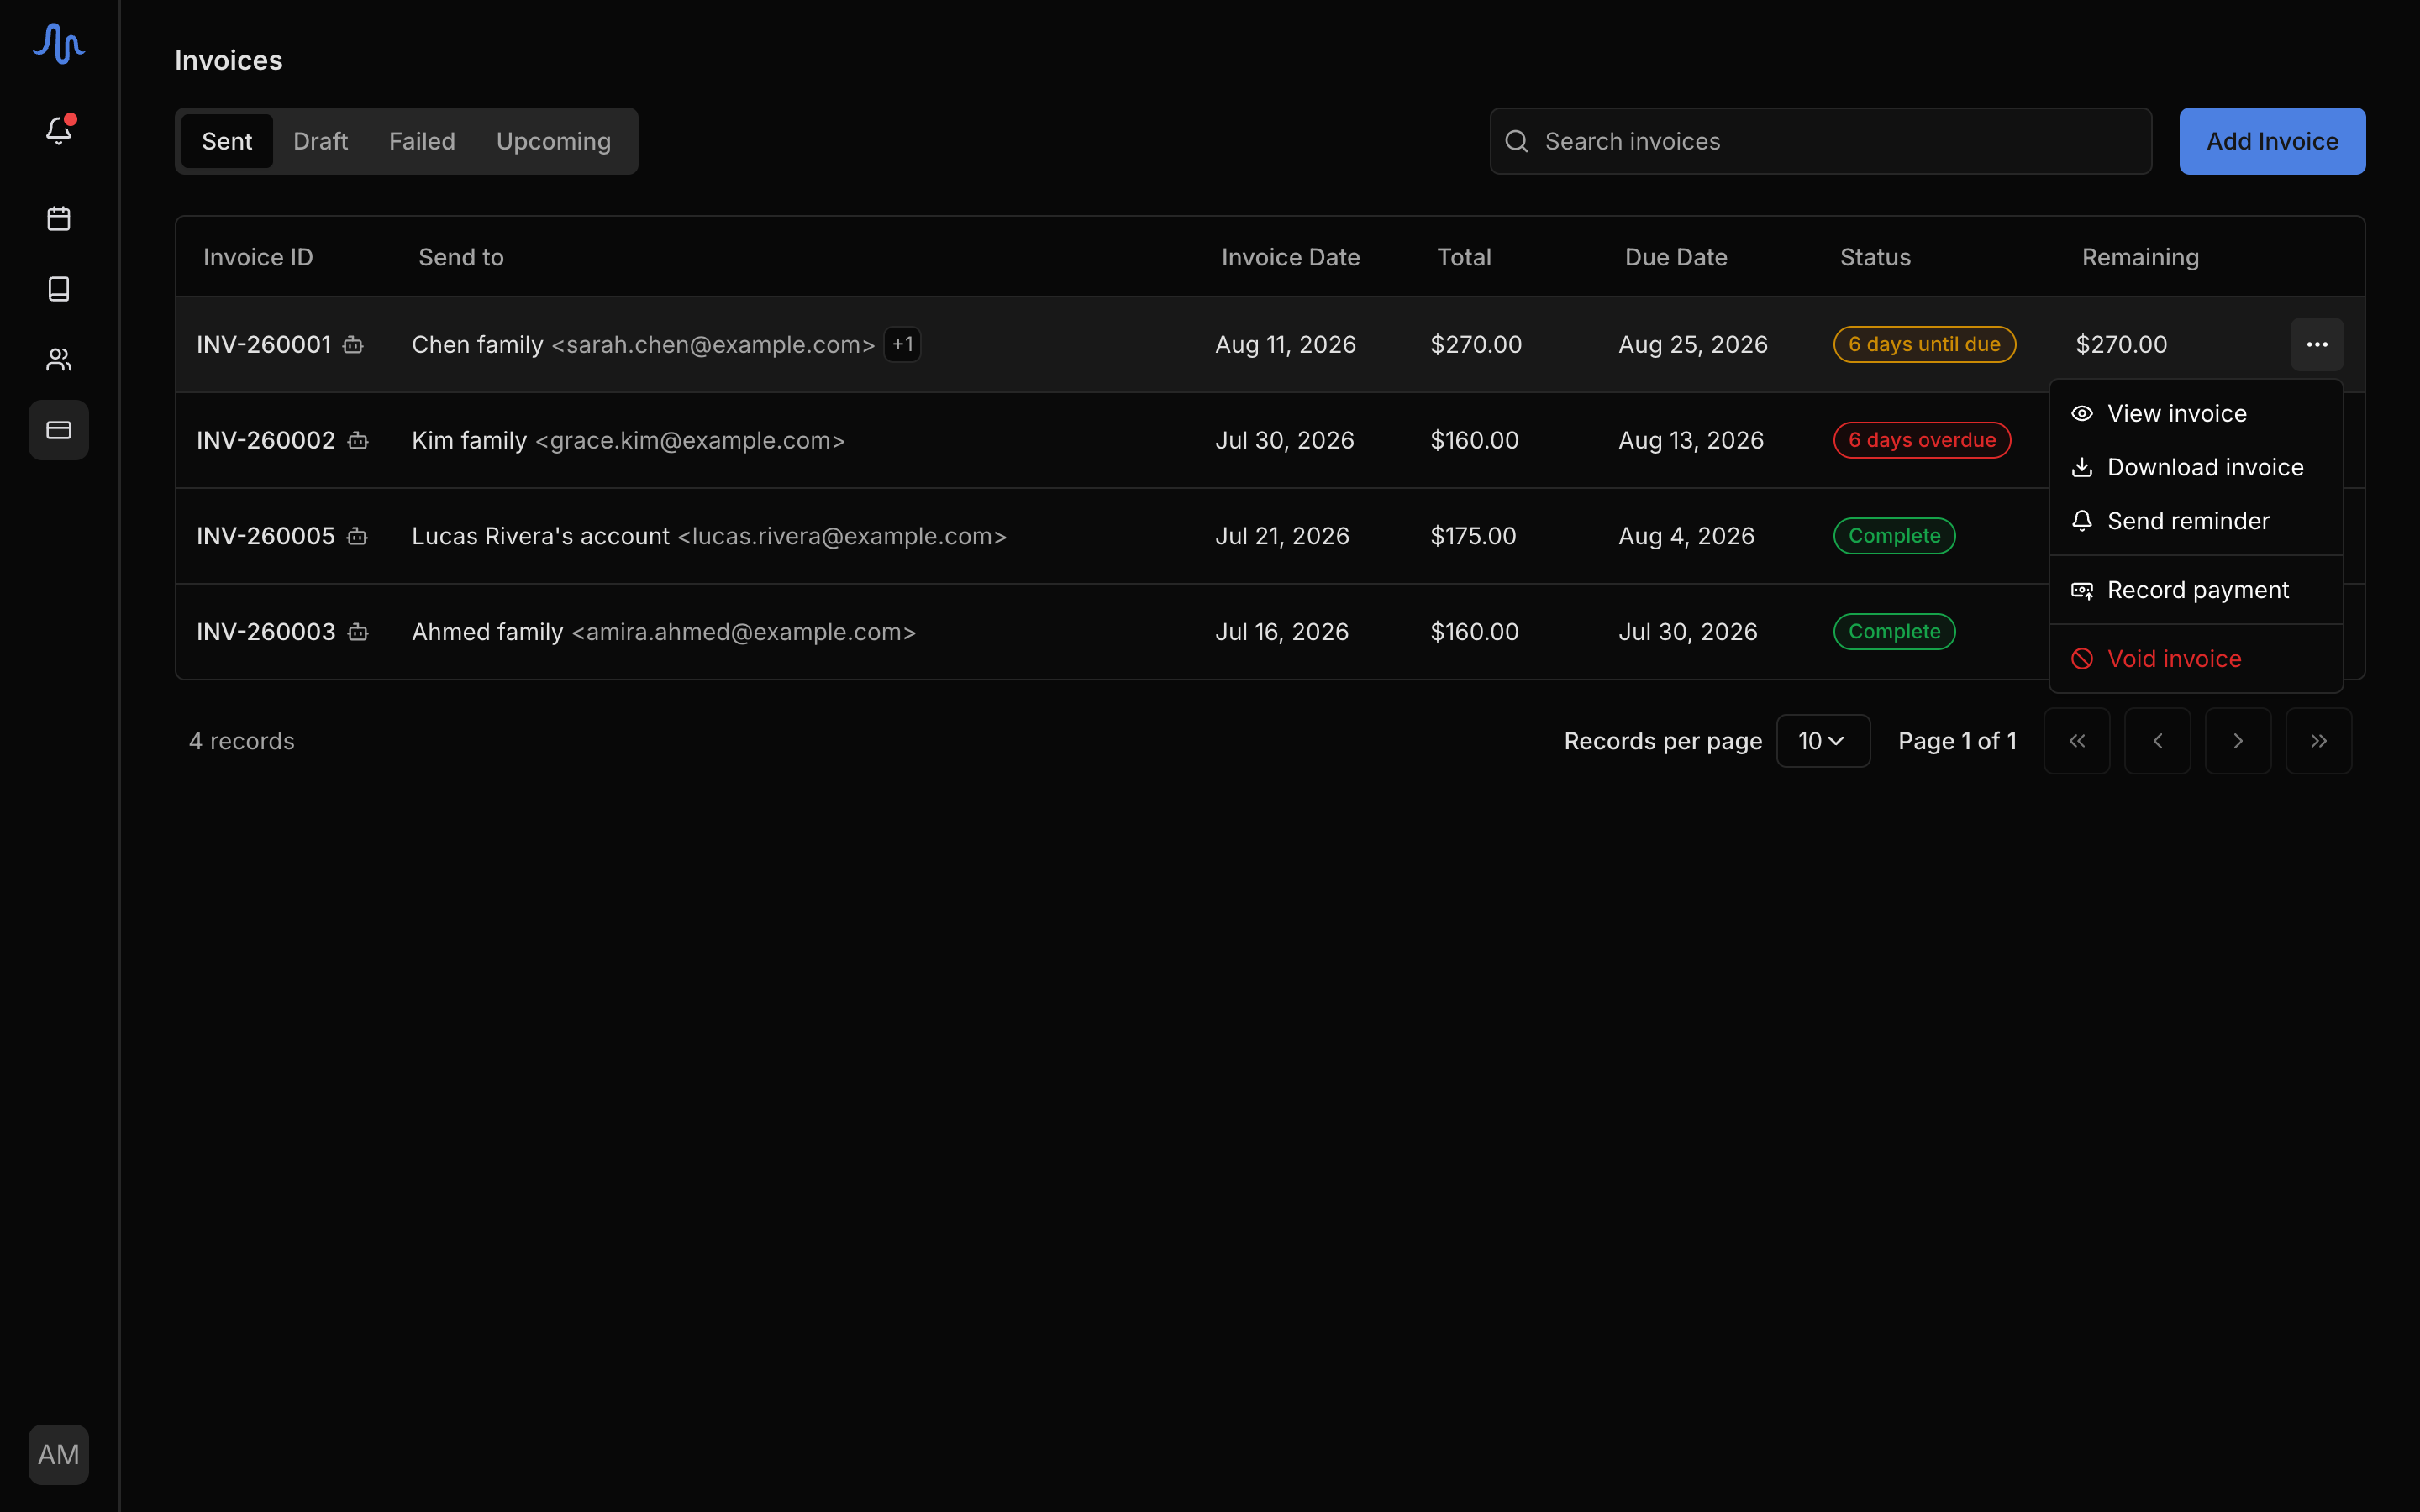Click the Invoice ID column header
This screenshot has width=2420, height=1512.
click(258, 257)
